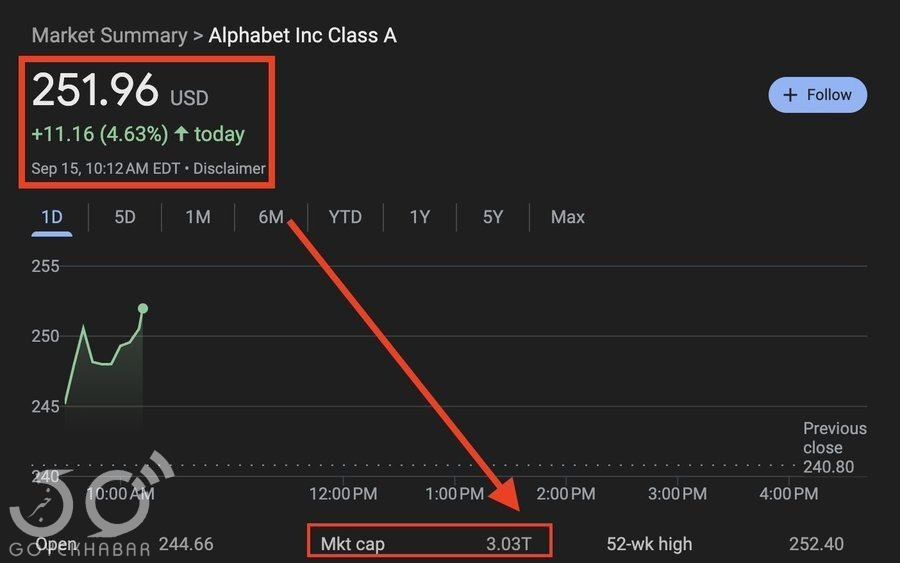900x563 pixels.
Task: Choose the 5Y time range
Action: (x=493, y=217)
